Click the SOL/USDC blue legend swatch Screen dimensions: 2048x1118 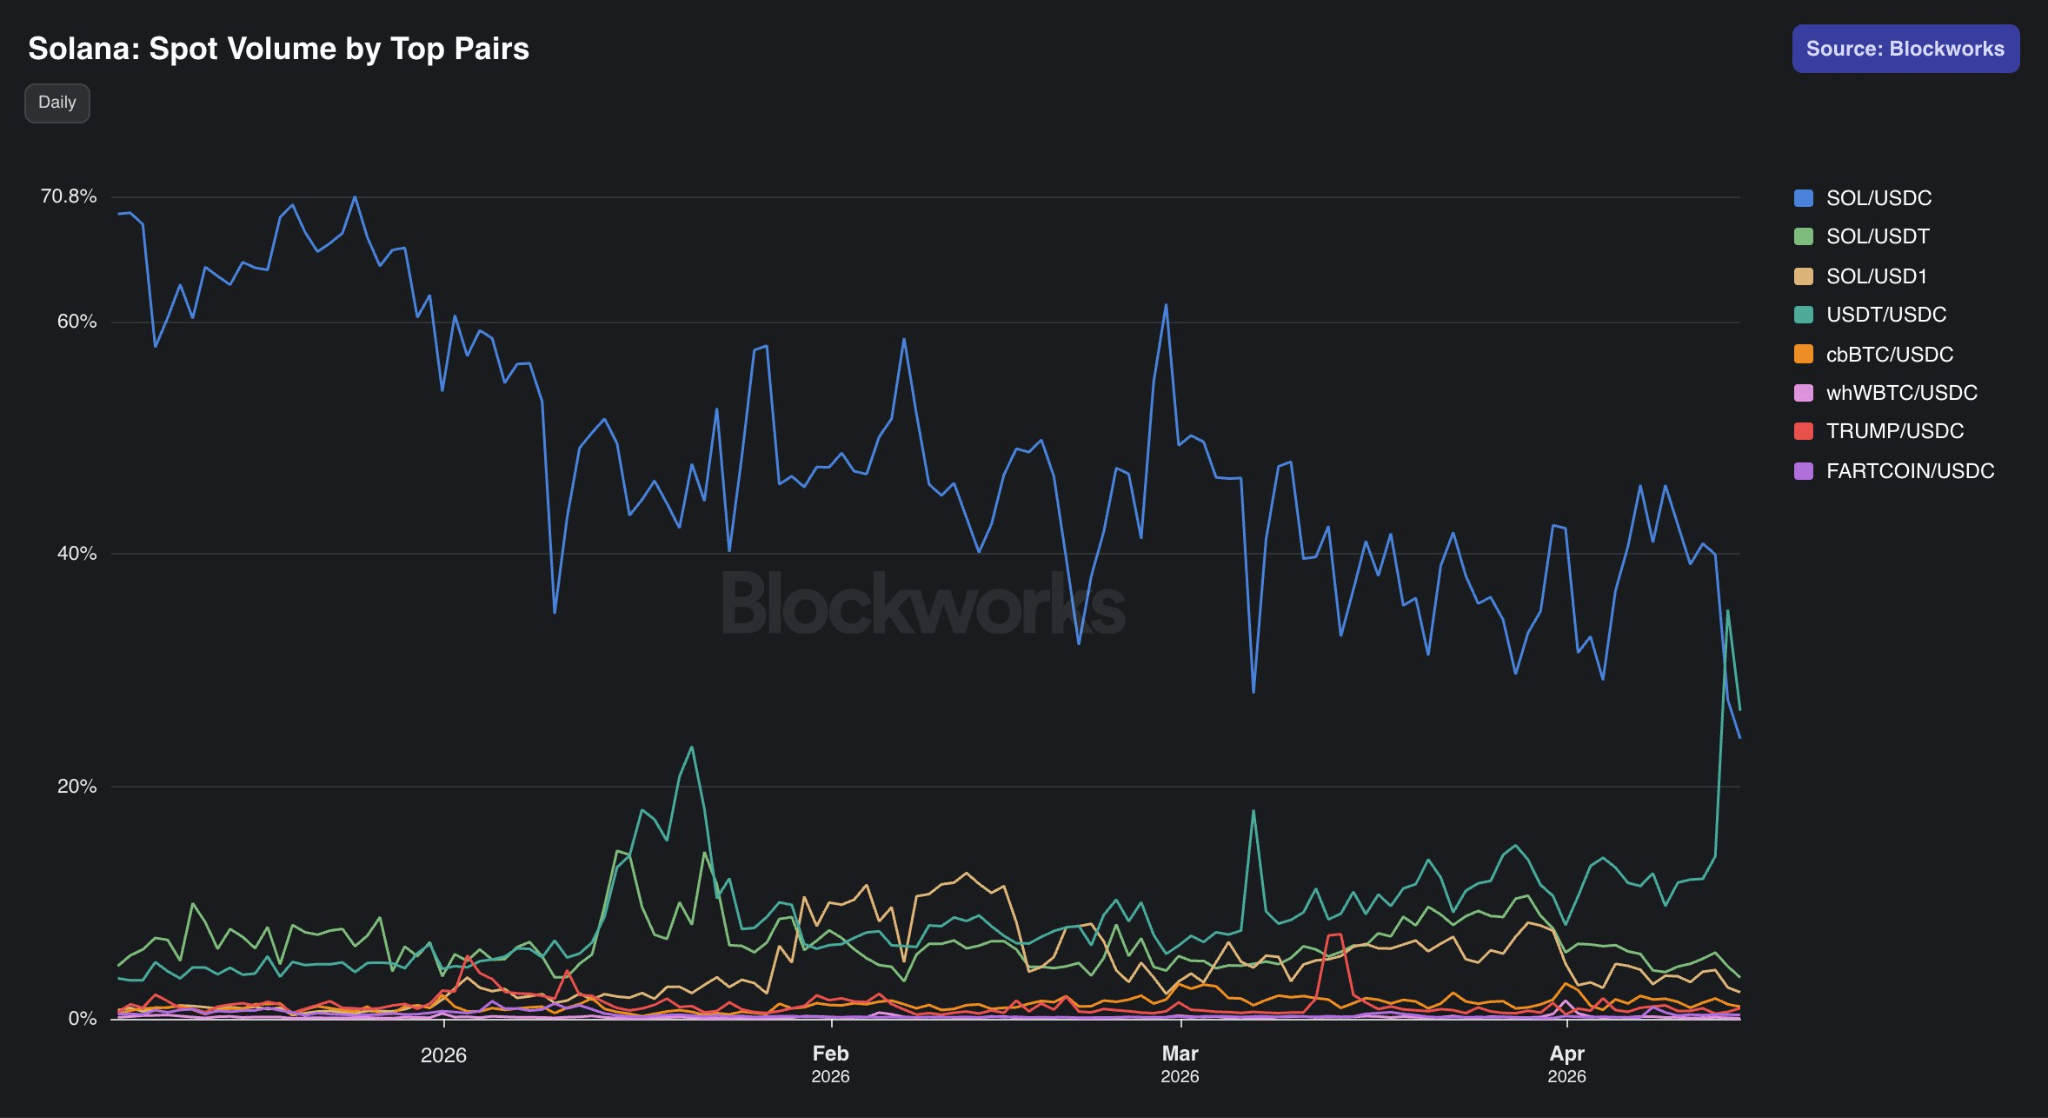tap(1803, 198)
